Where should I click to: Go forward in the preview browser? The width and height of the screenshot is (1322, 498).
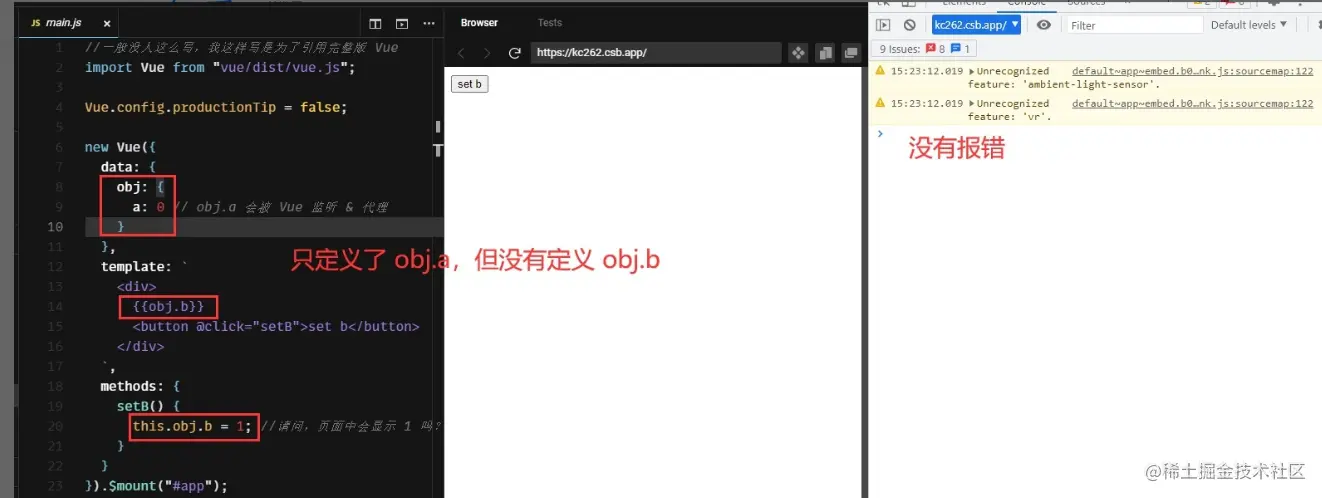pos(487,53)
